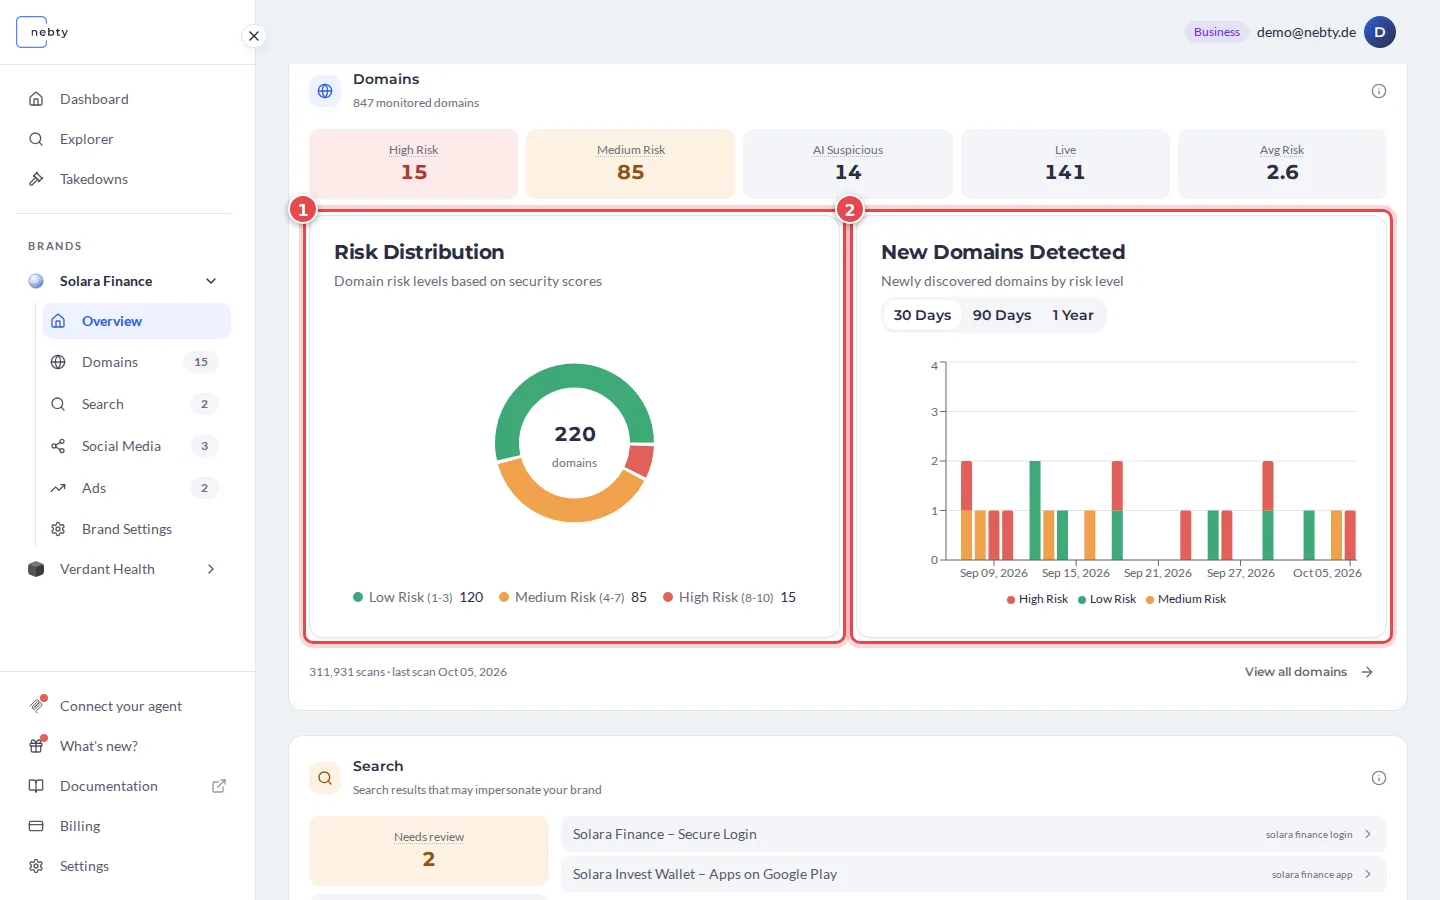The image size is (1440, 900).
Task: Click the Domains card globe icon
Action: pyautogui.click(x=325, y=91)
